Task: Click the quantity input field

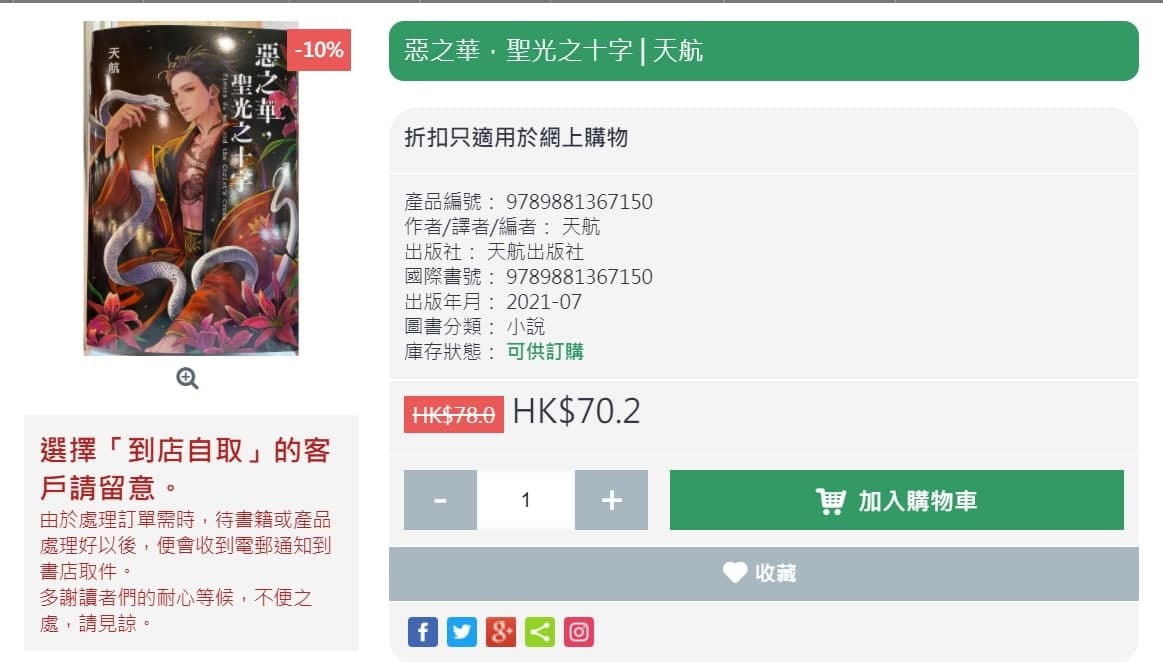Action: click(x=526, y=500)
